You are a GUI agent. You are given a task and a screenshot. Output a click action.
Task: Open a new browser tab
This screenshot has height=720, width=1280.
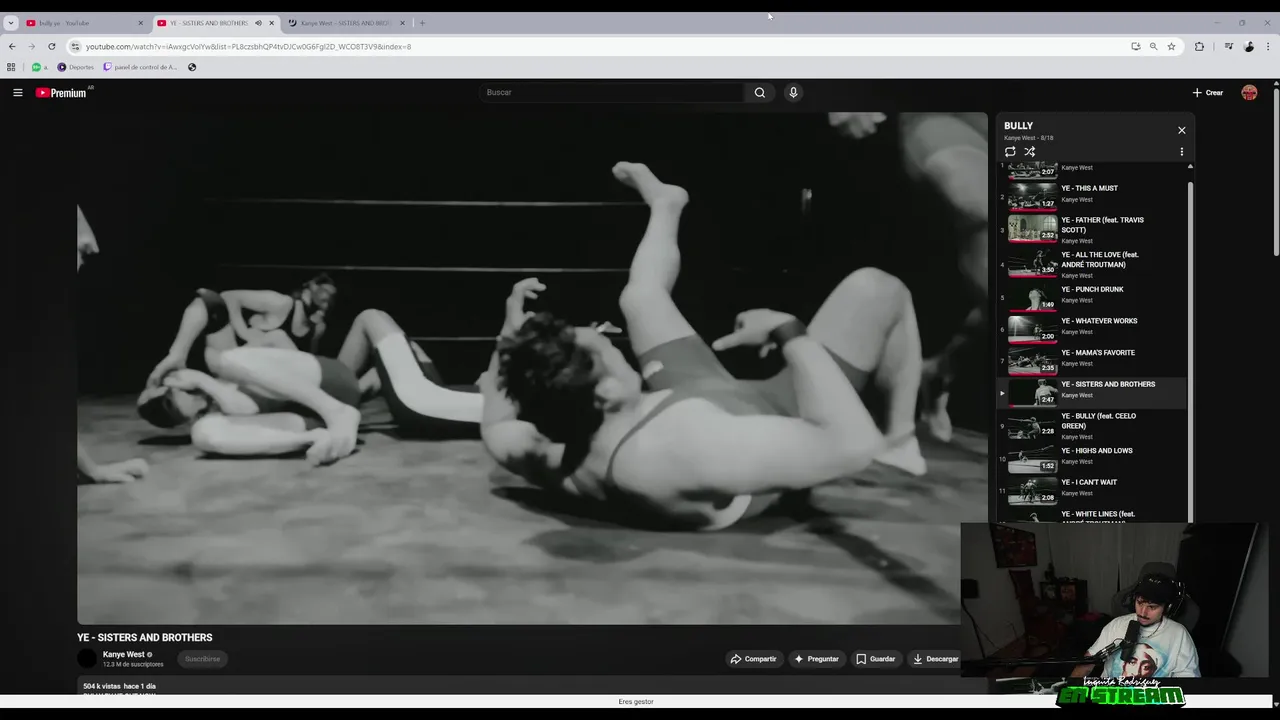422,23
